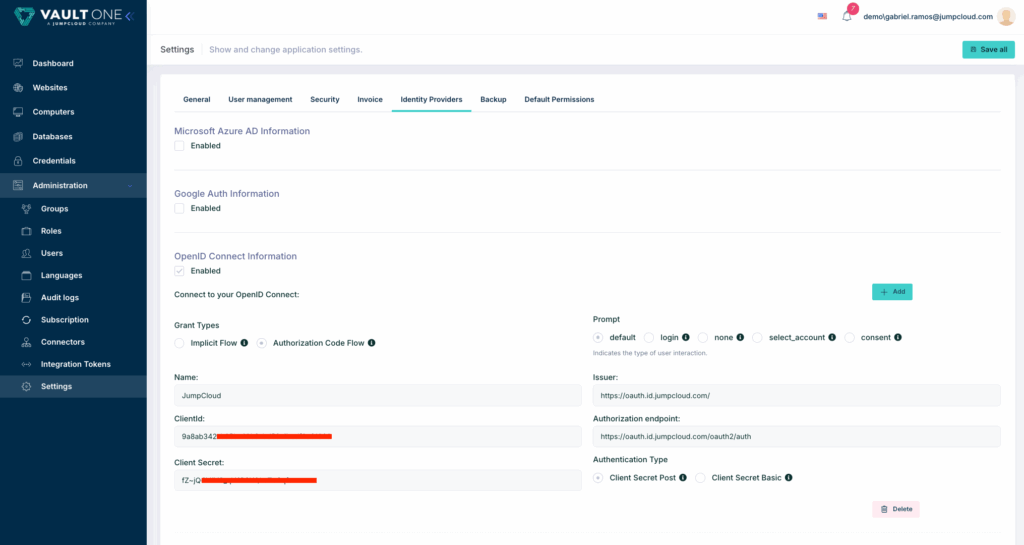Click the Save all button

point(988,49)
